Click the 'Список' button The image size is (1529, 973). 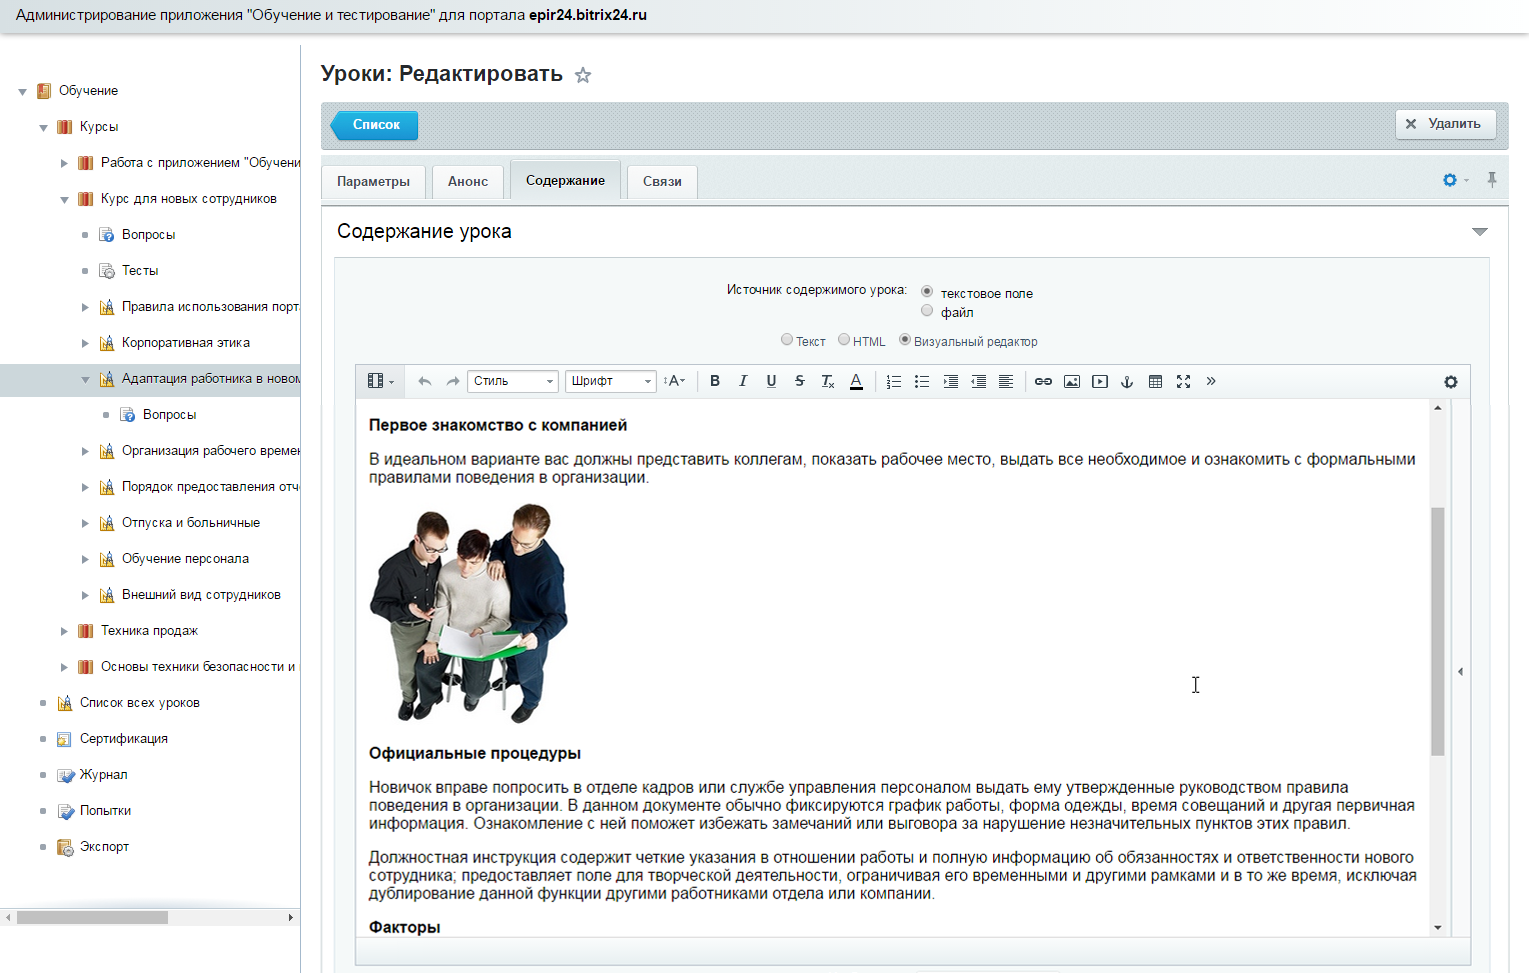point(376,125)
